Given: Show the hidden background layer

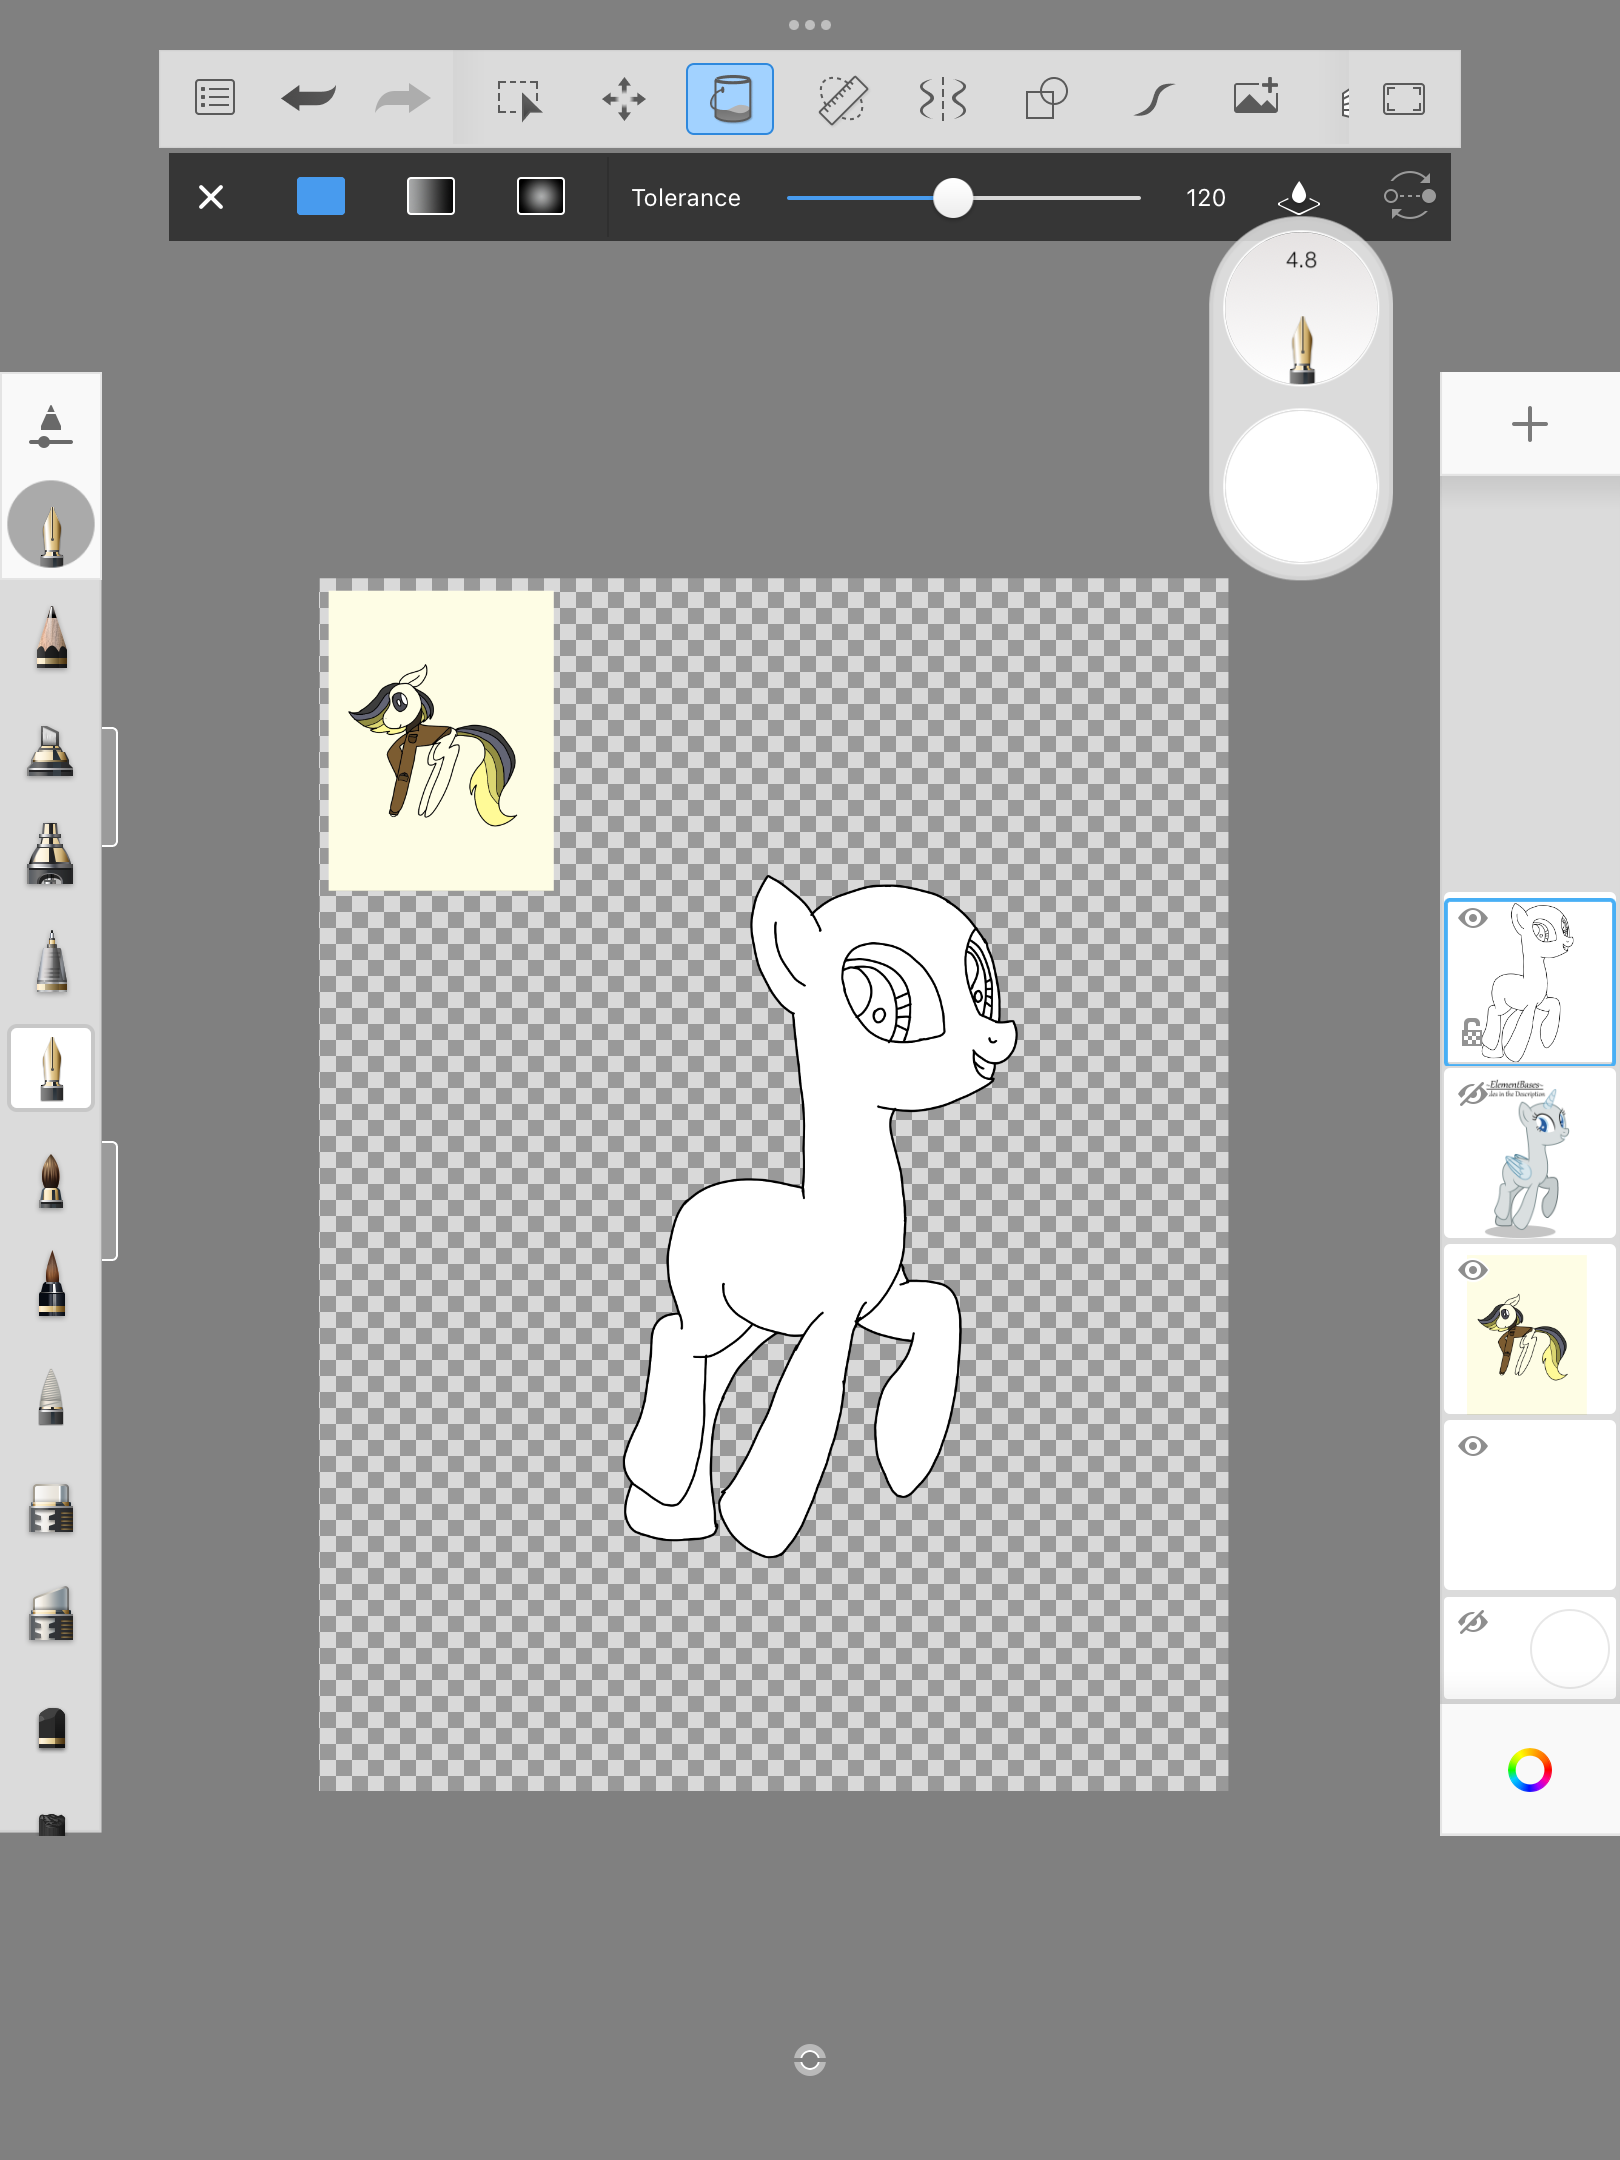Looking at the screenshot, I should click(1473, 1622).
